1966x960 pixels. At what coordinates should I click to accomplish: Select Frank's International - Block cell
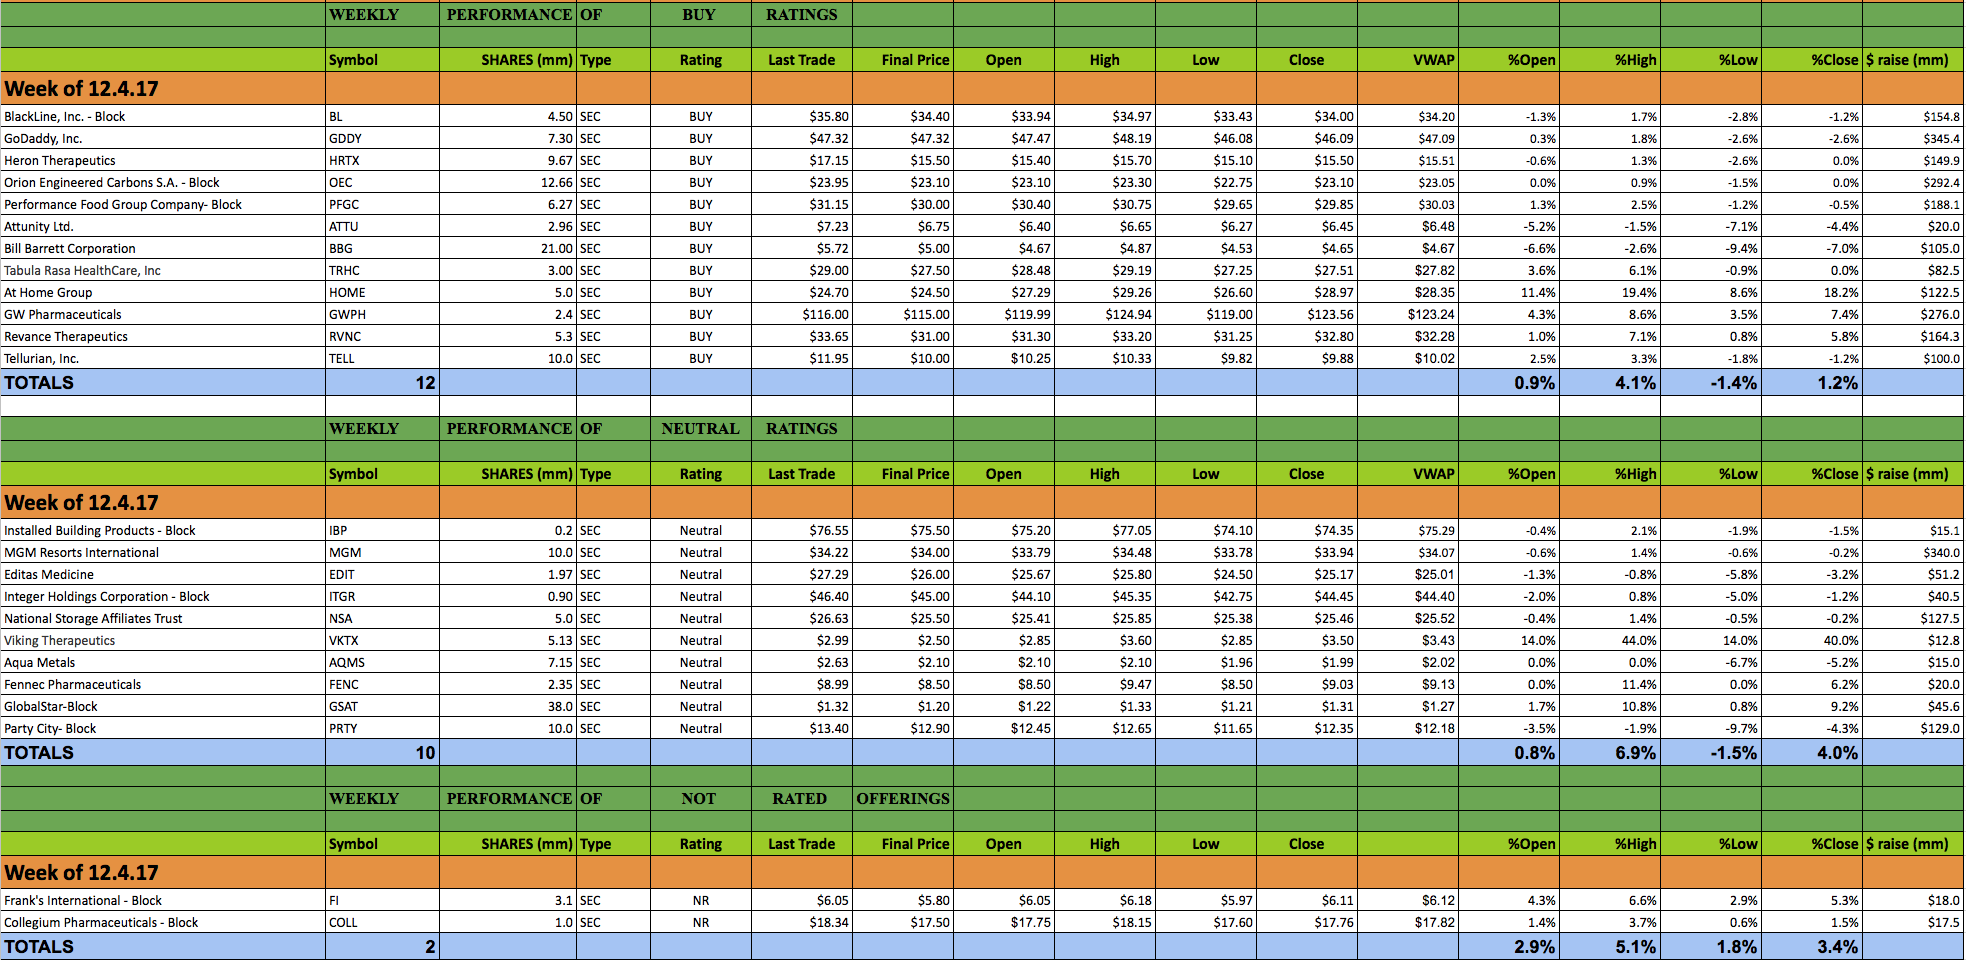tap(163, 900)
